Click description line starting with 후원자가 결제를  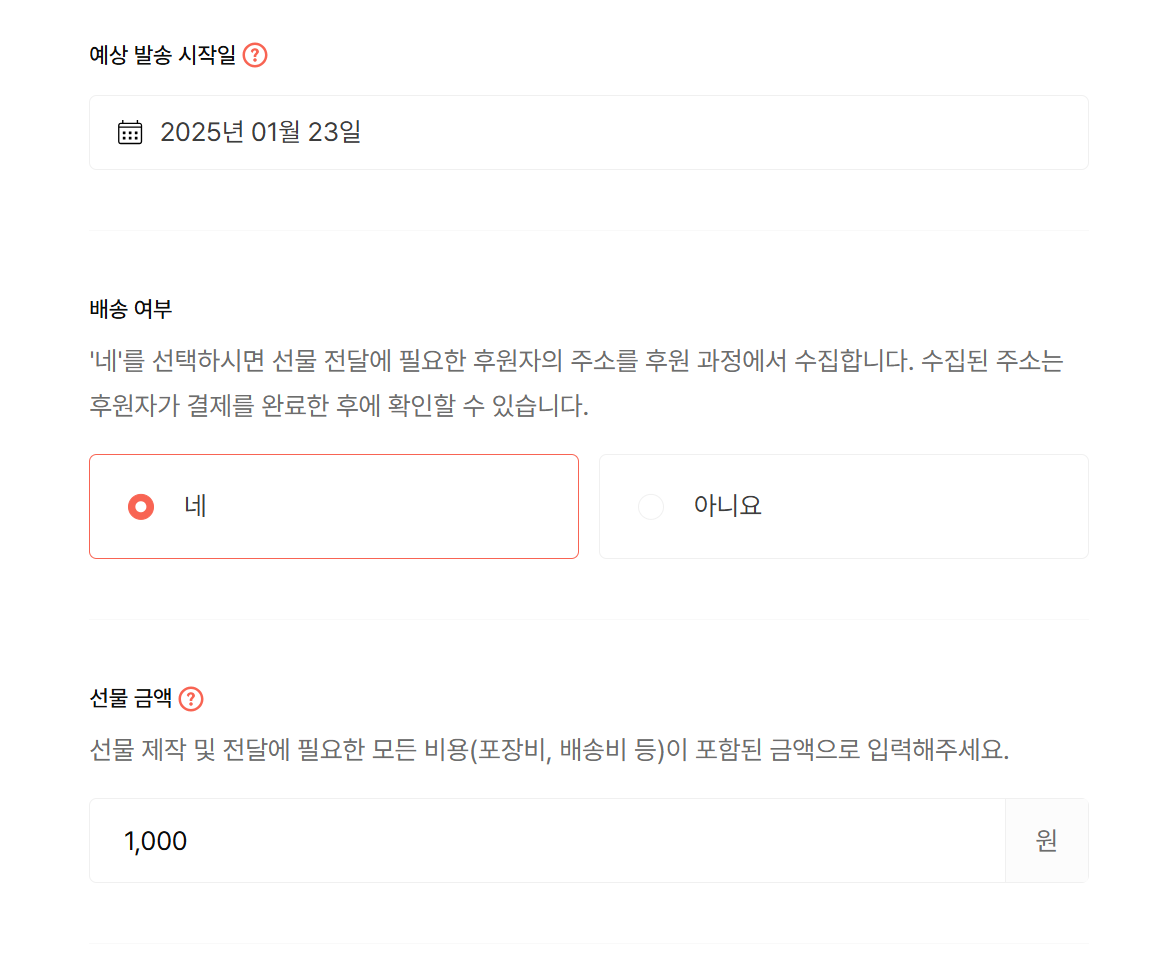339,407
